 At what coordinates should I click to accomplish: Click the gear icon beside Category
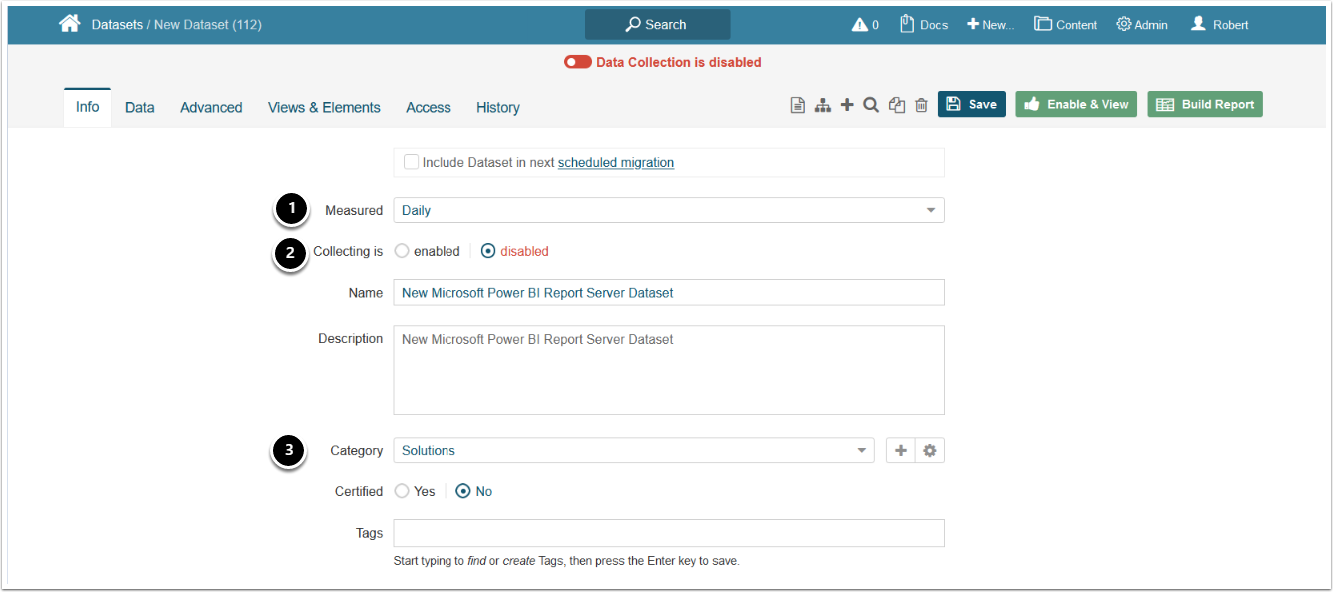tap(930, 451)
